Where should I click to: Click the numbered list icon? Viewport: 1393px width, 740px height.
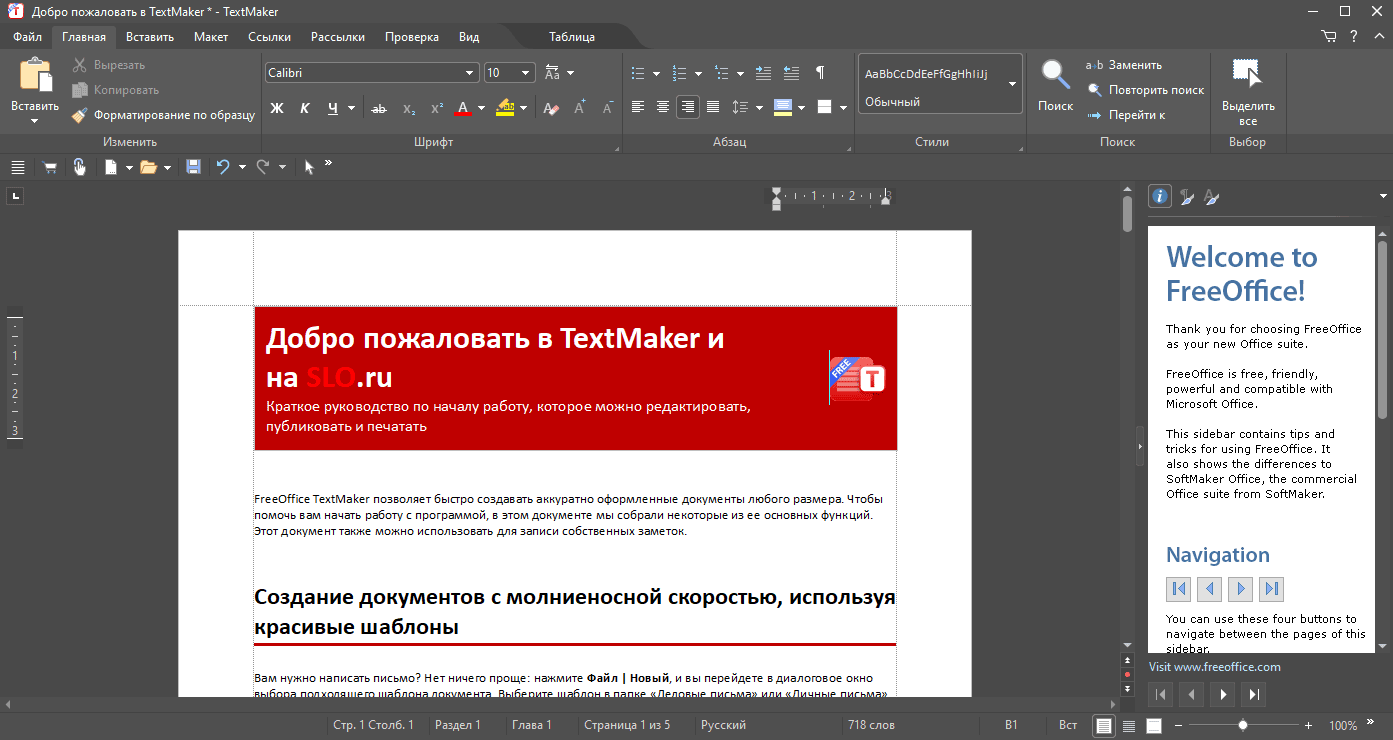tap(680, 73)
